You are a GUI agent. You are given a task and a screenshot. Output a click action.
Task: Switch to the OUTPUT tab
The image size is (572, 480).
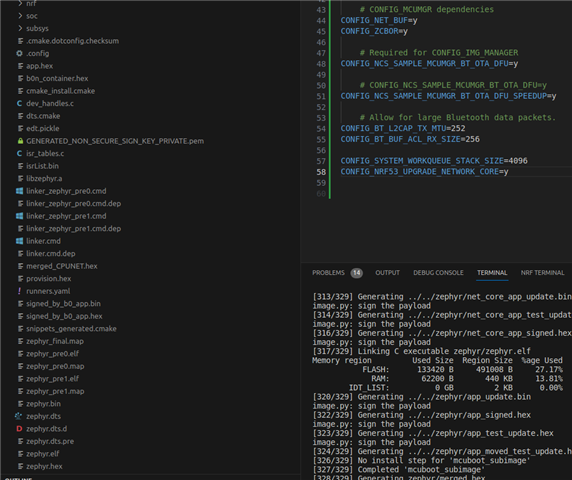pyautogui.click(x=387, y=273)
